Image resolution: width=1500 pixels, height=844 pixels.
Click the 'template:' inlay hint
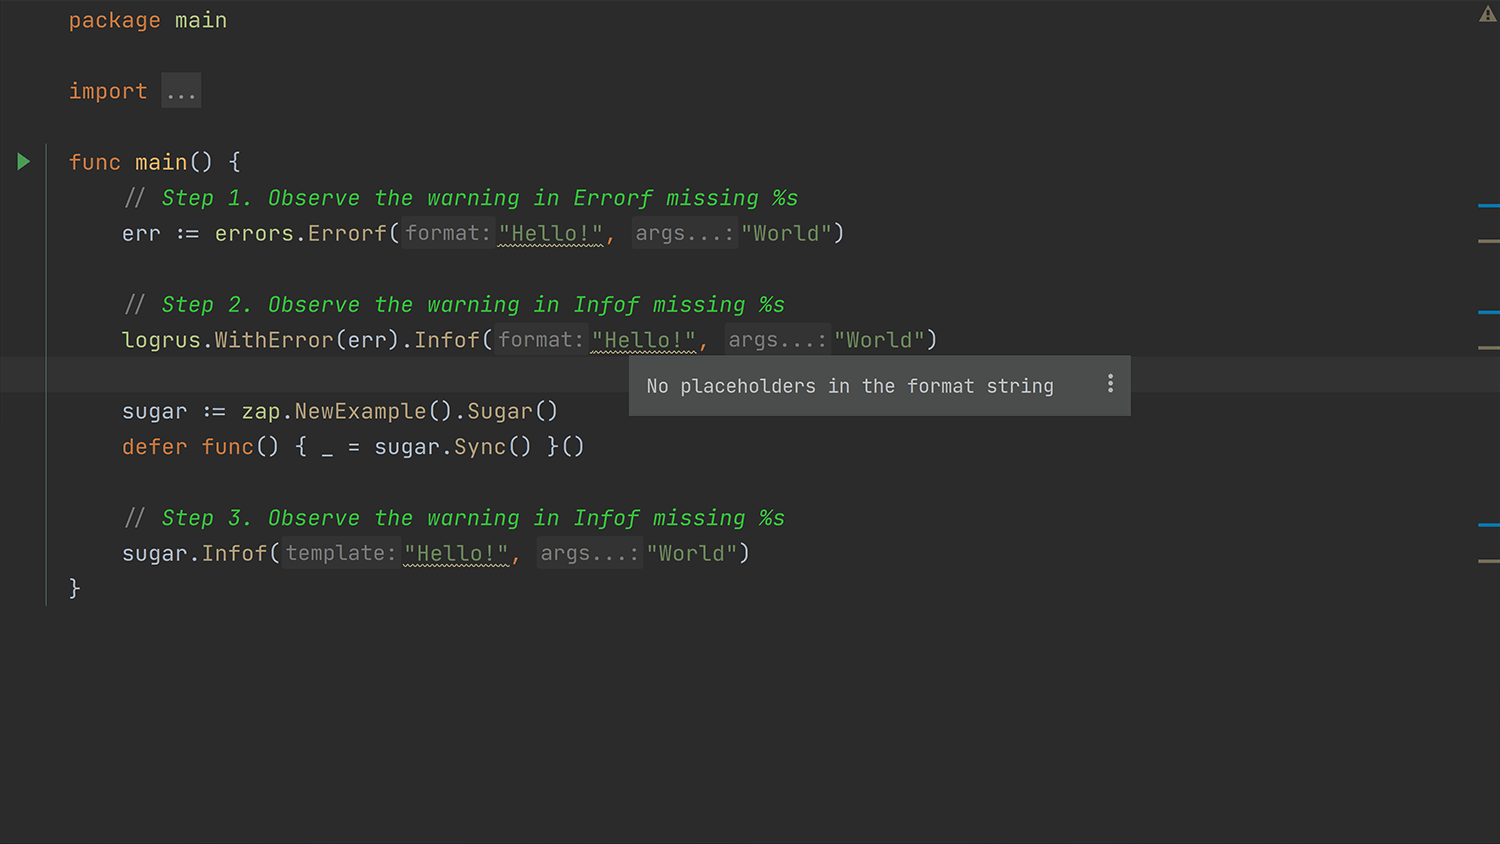(341, 553)
